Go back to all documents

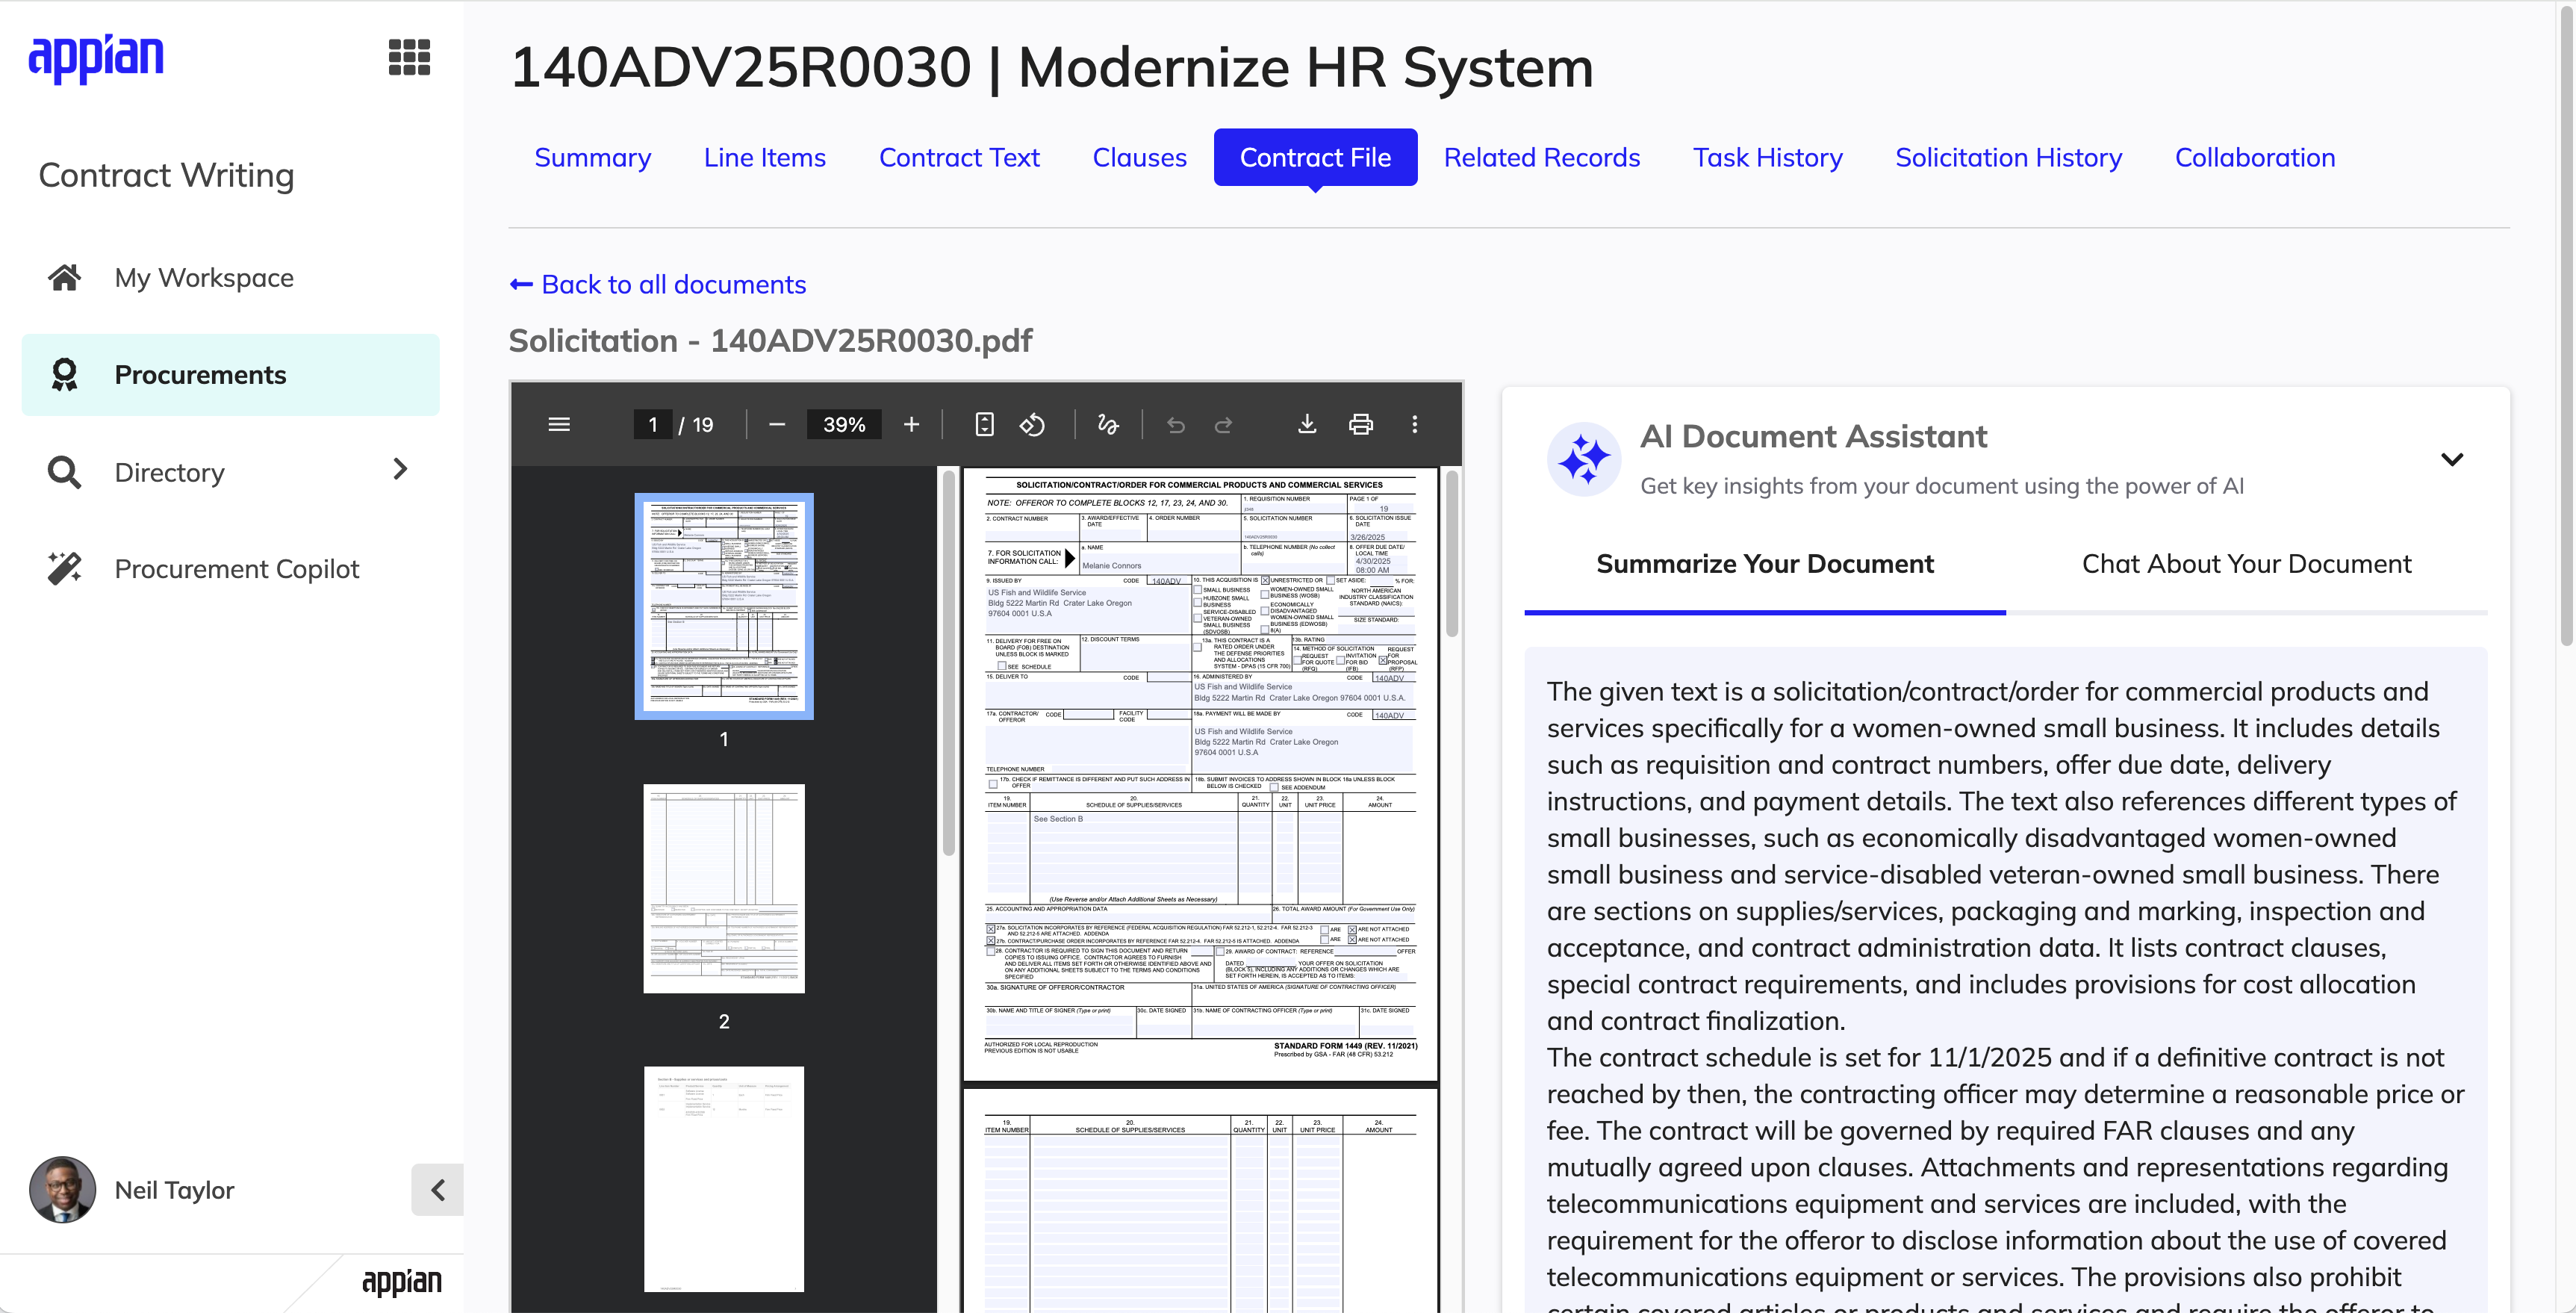point(658,284)
